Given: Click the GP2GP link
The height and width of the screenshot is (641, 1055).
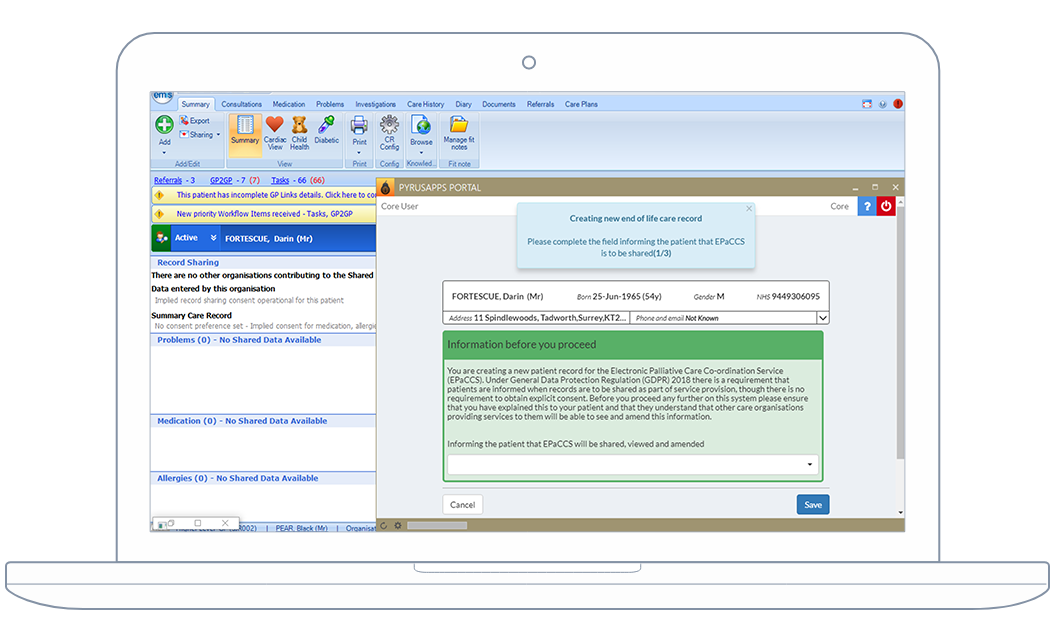Looking at the screenshot, I should pos(221,180).
